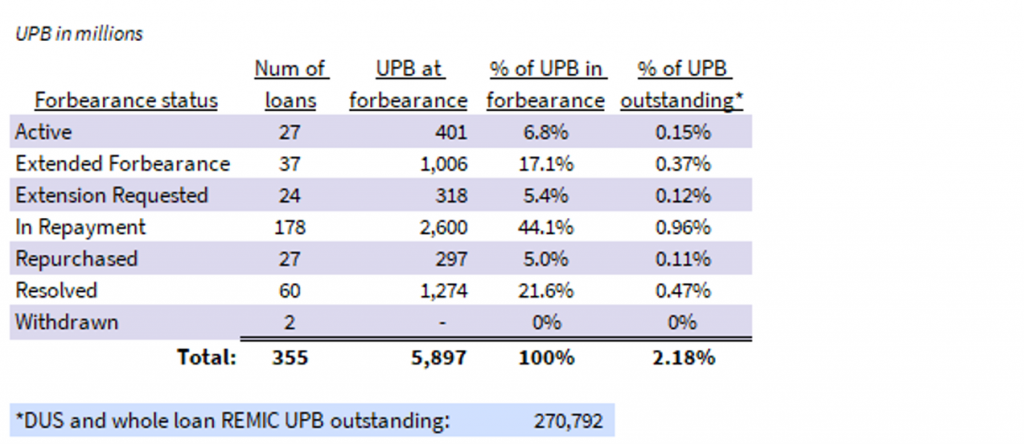Click the 'Extended Forbearance' row label

[122, 164]
